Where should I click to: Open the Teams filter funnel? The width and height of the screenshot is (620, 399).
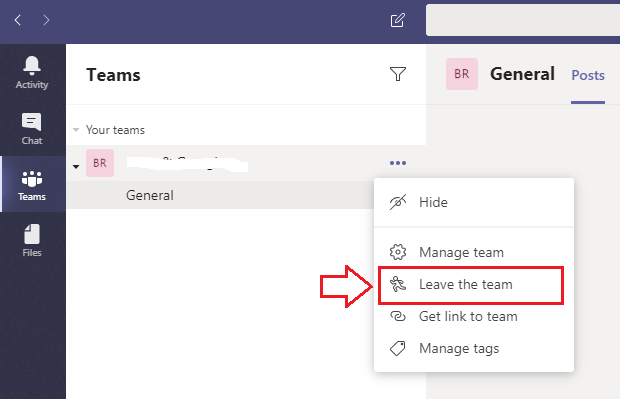pyautogui.click(x=398, y=74)
